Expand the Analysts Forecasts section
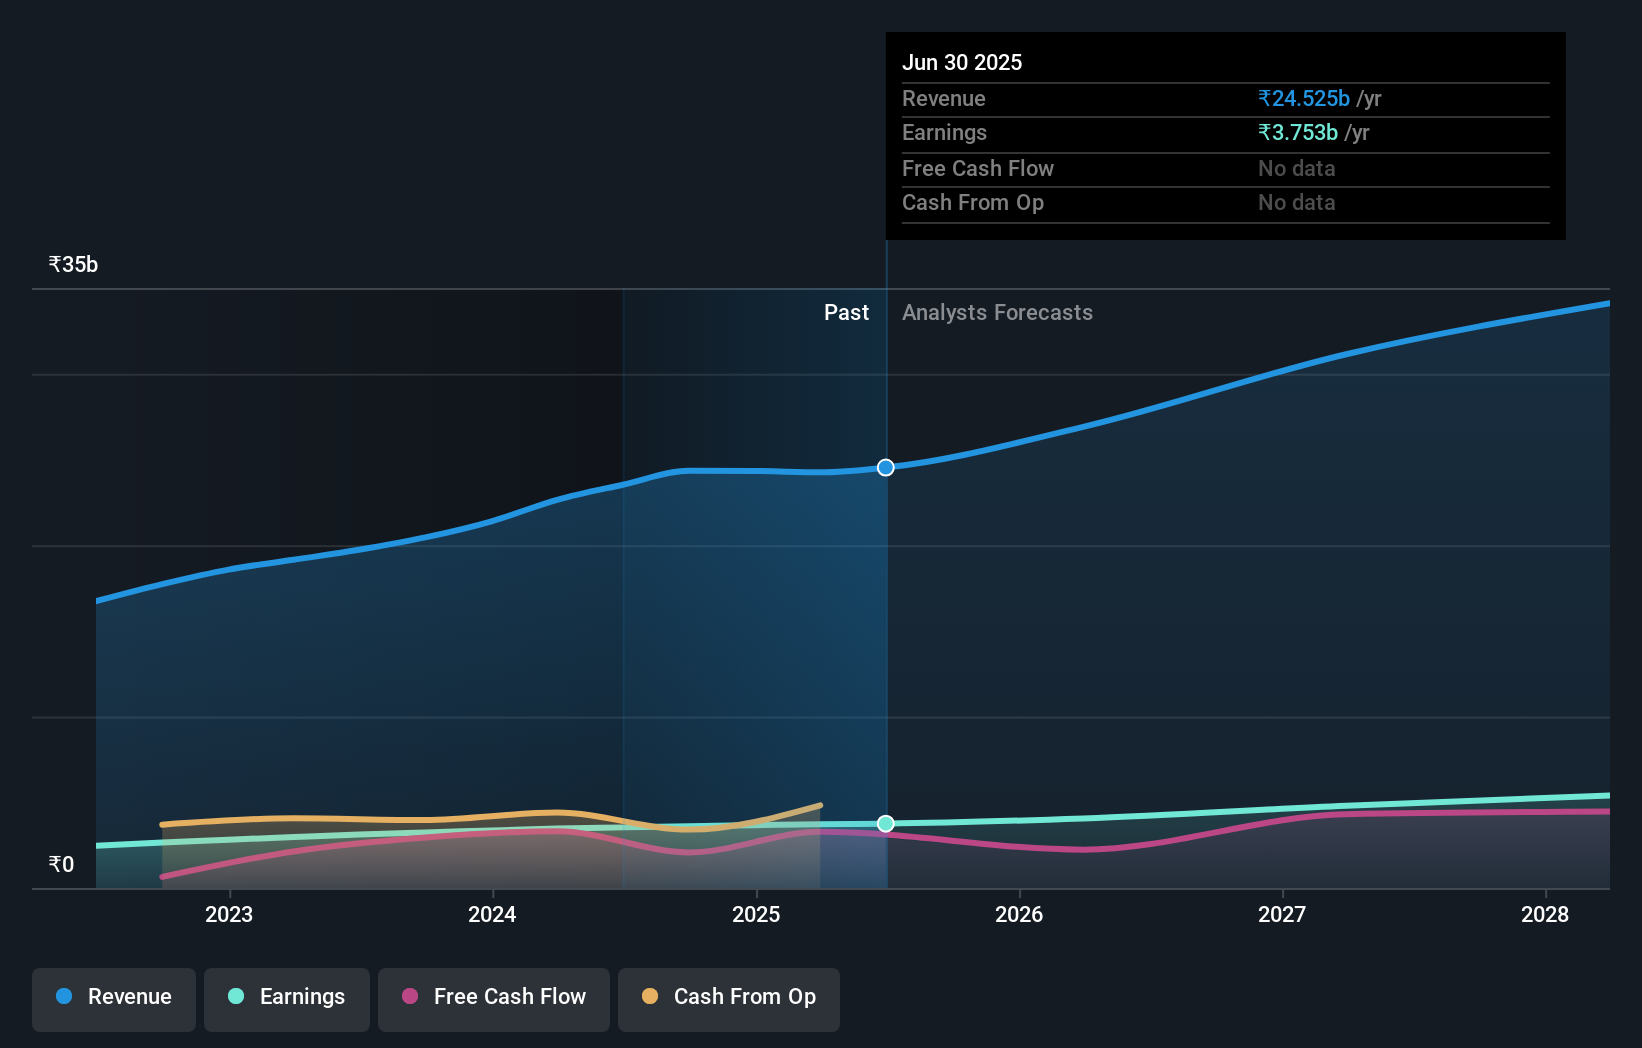1642x1048 pixels. click(997, 312)
